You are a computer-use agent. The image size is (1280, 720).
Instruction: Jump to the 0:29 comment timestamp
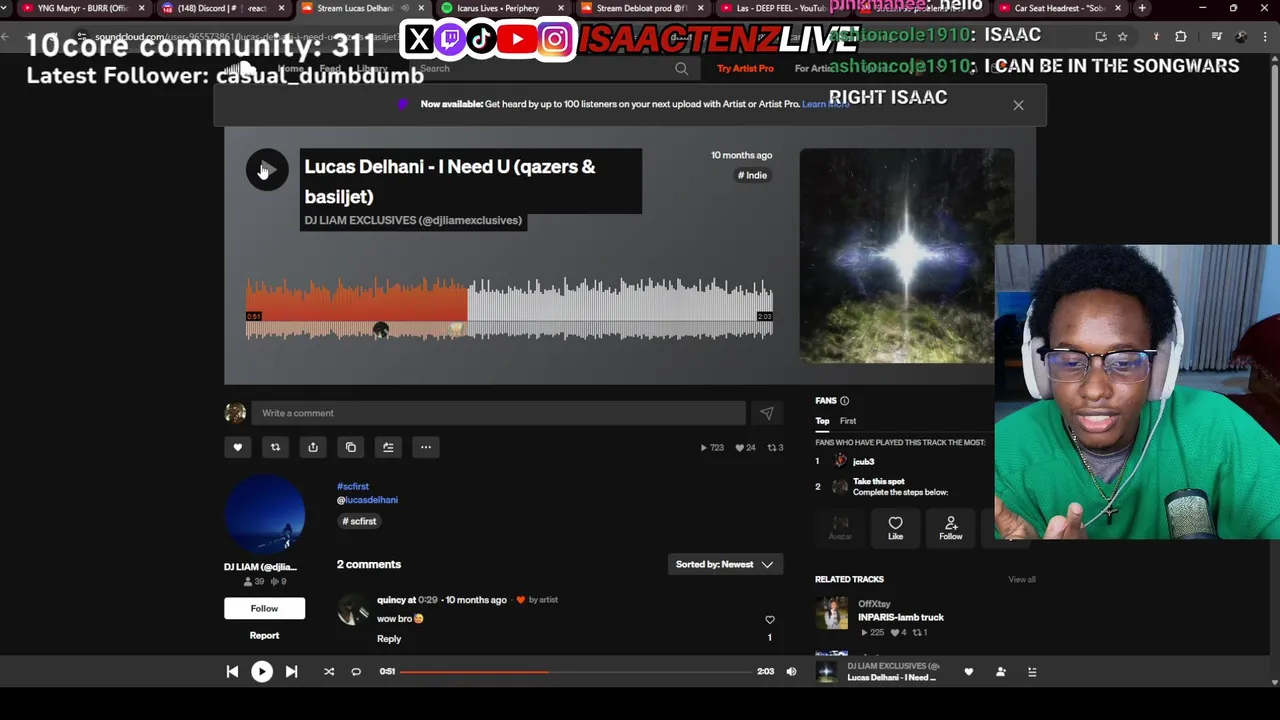[x=429, y=600]
